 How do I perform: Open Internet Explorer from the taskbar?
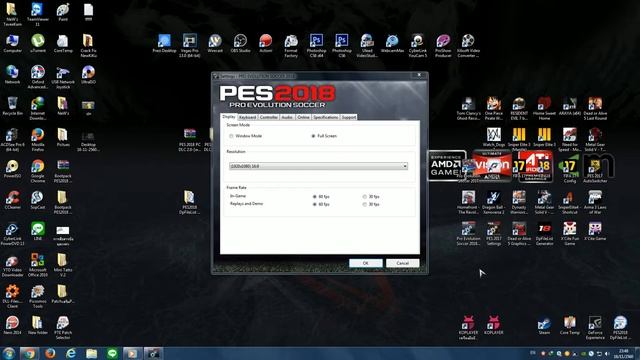[x=71, y=353]
